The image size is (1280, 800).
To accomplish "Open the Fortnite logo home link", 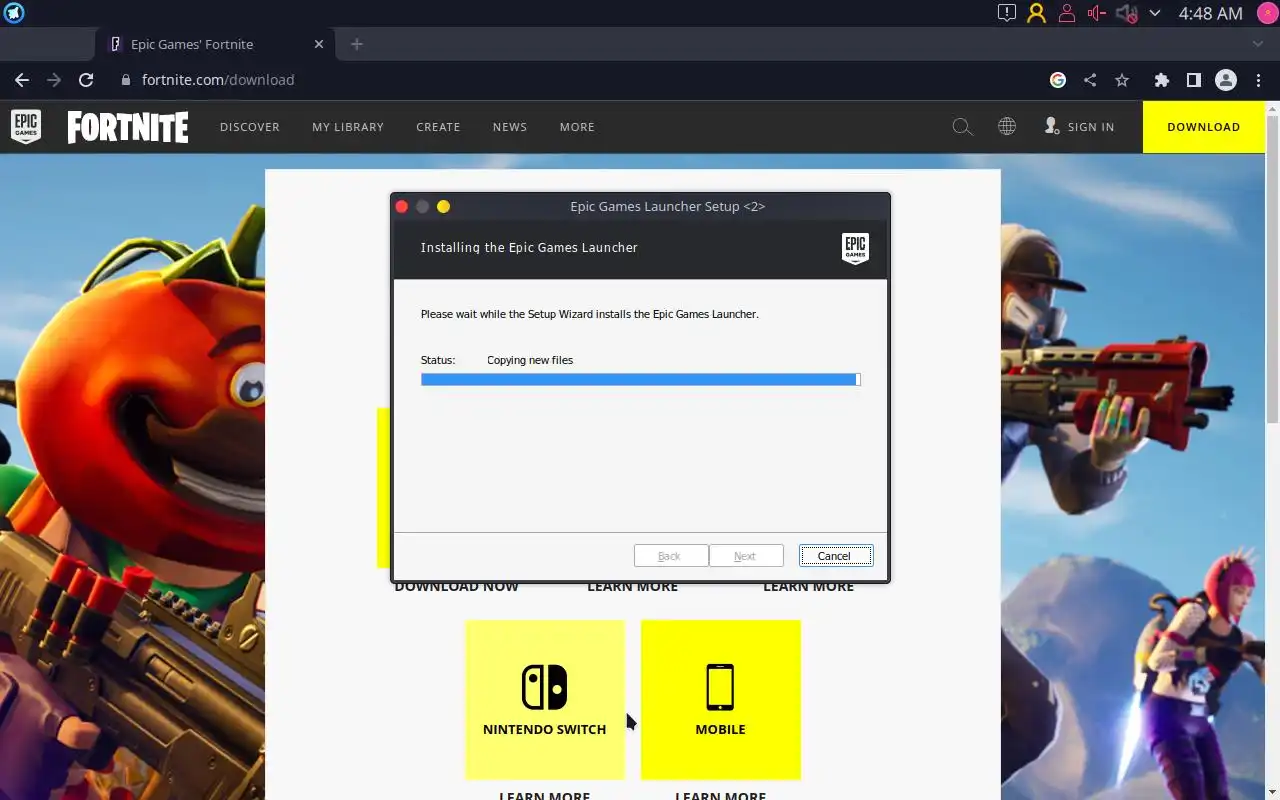I will (x=128, y=127).
